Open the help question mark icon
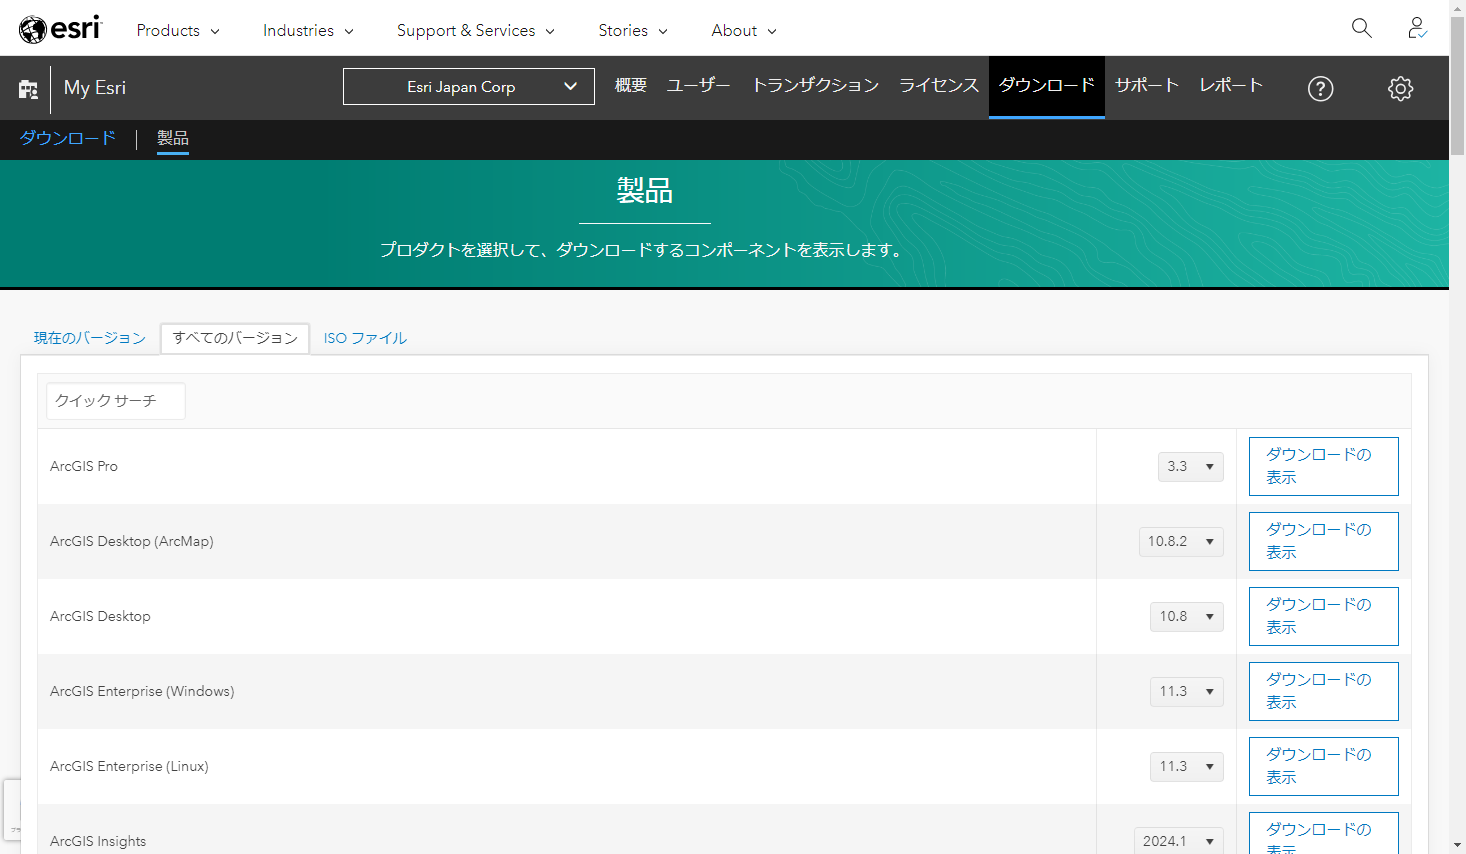Screen dimensions: 1466x854 click(x=1321, y=89)
